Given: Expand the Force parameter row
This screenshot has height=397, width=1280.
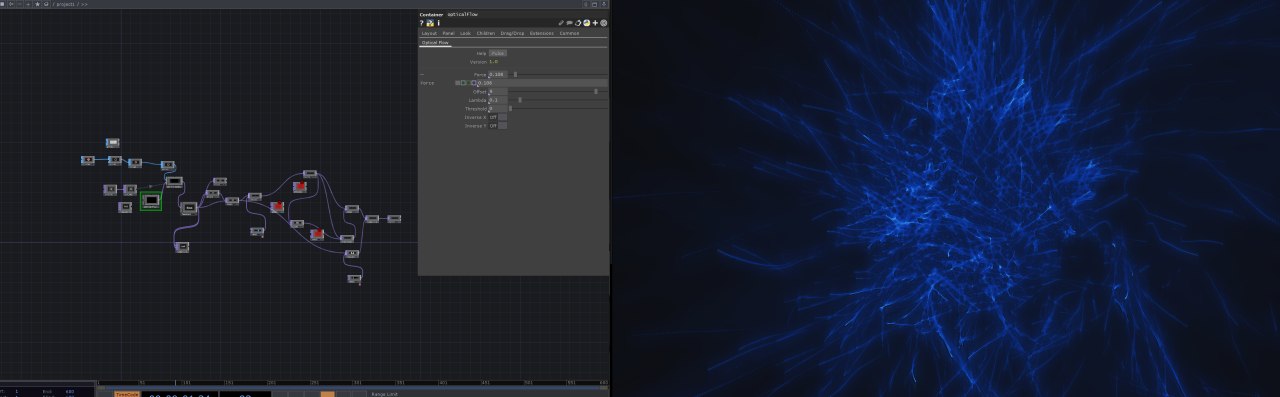Looking at the screenshot, I should click(422, 74).
